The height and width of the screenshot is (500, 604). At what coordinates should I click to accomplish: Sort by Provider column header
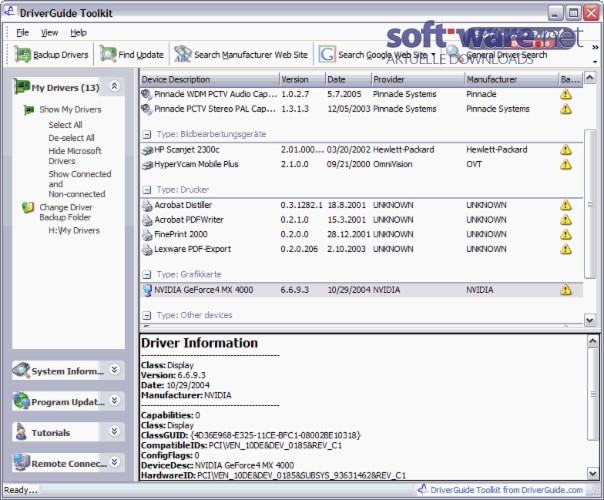pos(418,80)
